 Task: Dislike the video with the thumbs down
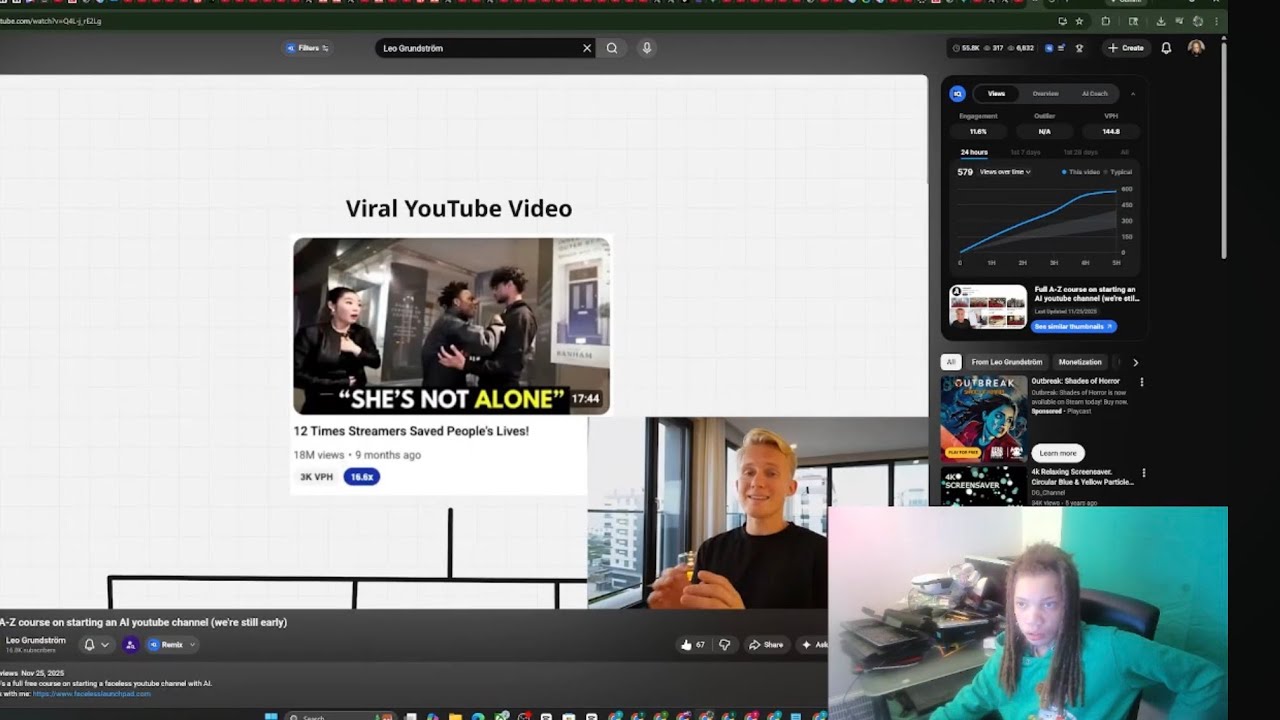point(725,645)
